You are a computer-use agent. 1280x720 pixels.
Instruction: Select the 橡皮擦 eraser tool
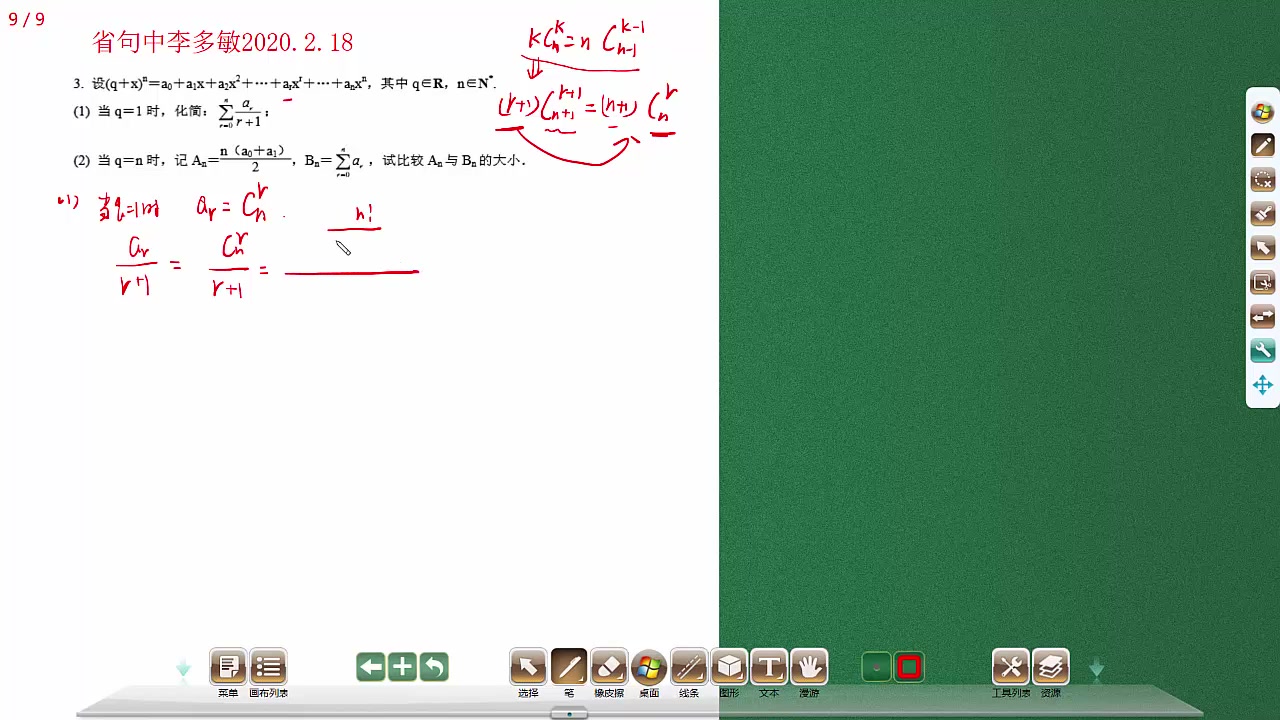click(608, 667)
